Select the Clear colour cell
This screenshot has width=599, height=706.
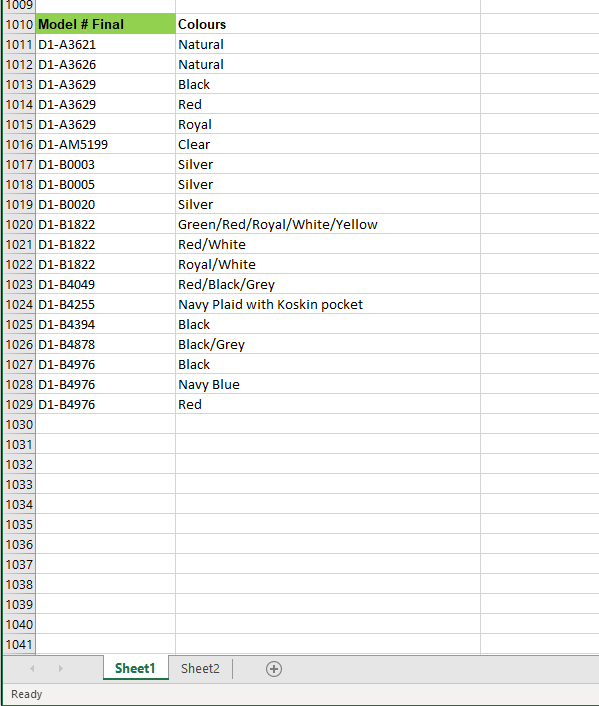328,144
